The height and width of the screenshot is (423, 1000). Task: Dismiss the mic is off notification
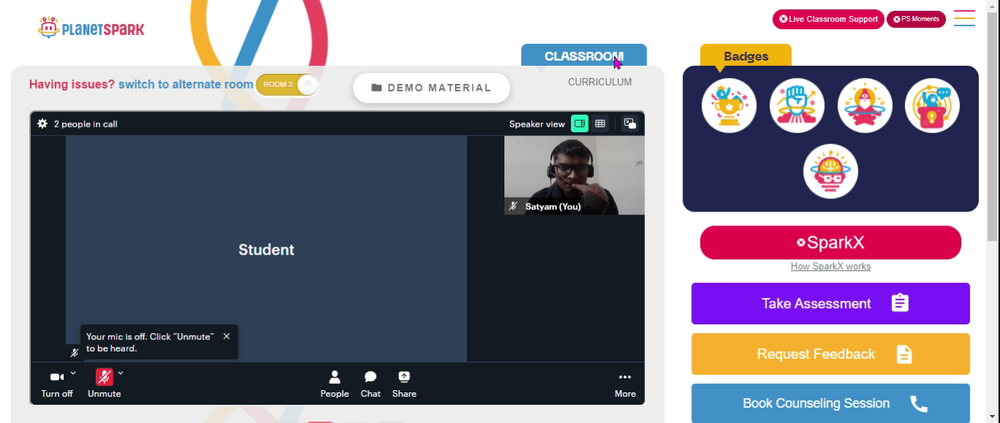(226, 336)
